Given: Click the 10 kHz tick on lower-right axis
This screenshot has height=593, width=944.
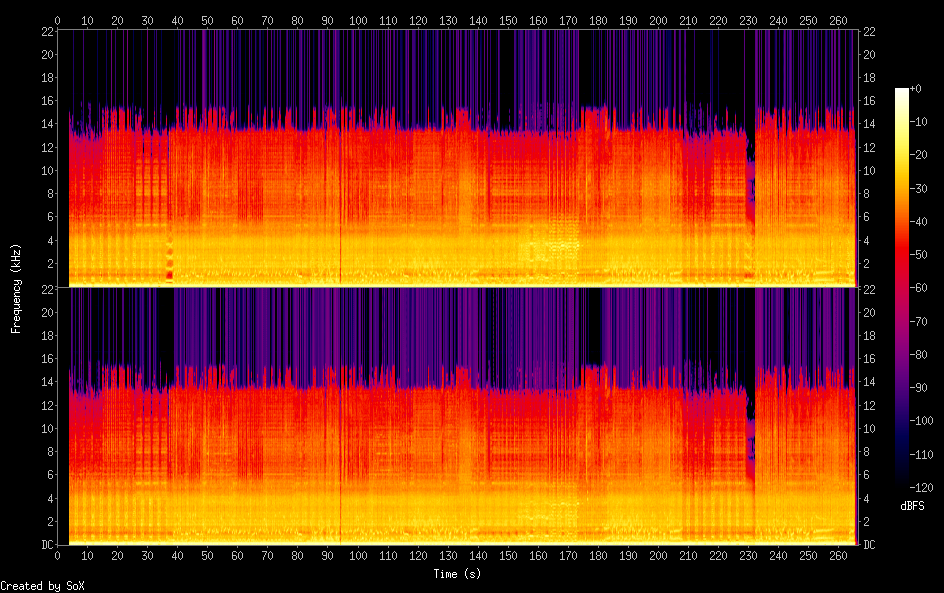Looking at the screenshot, I should [870, 428].
